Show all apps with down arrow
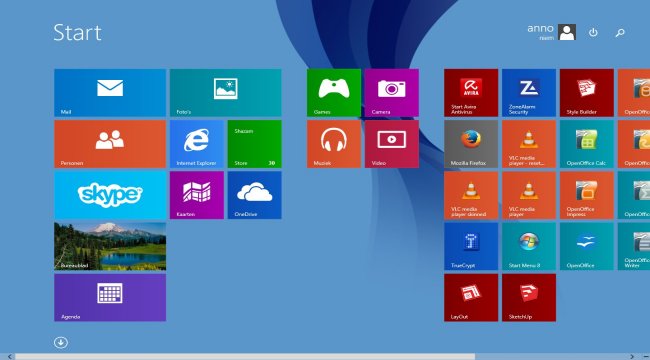Viewport: 650px width, 360px height. pyautogui.click(x=61, y=342)
